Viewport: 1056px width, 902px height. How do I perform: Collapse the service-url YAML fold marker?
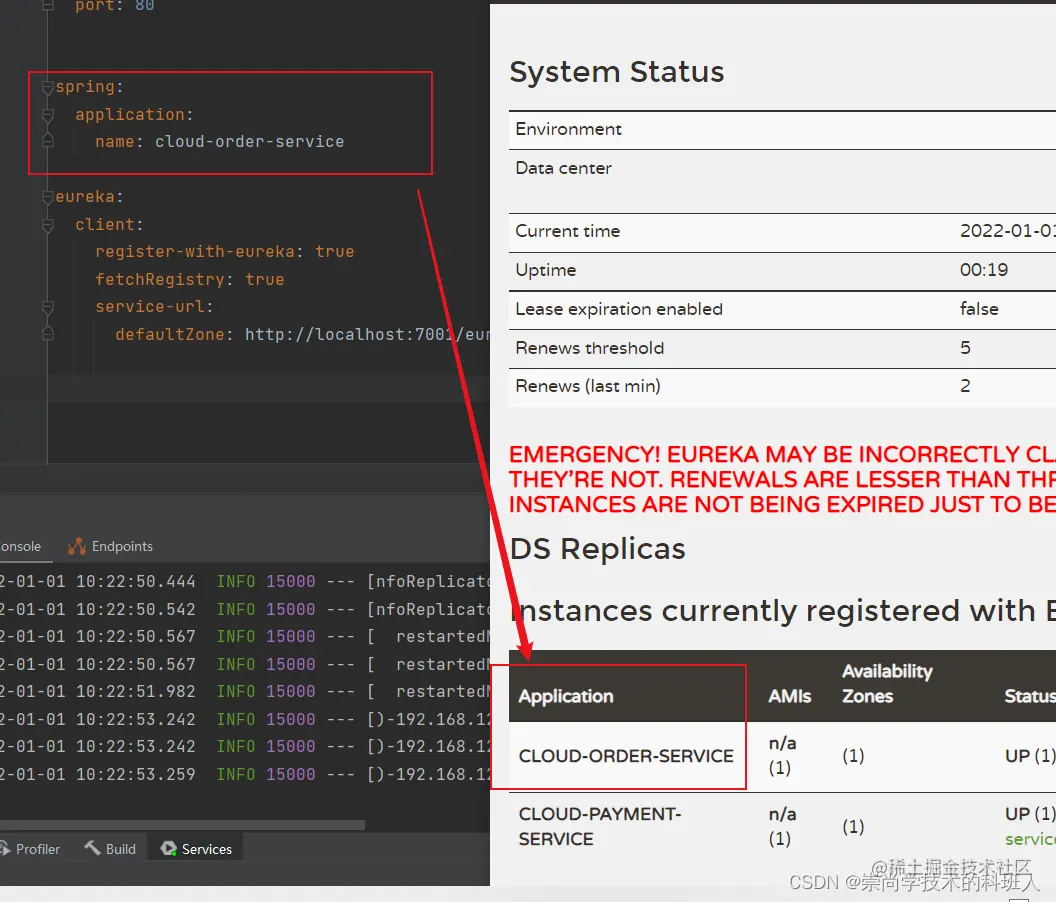(x=48, y=307)
